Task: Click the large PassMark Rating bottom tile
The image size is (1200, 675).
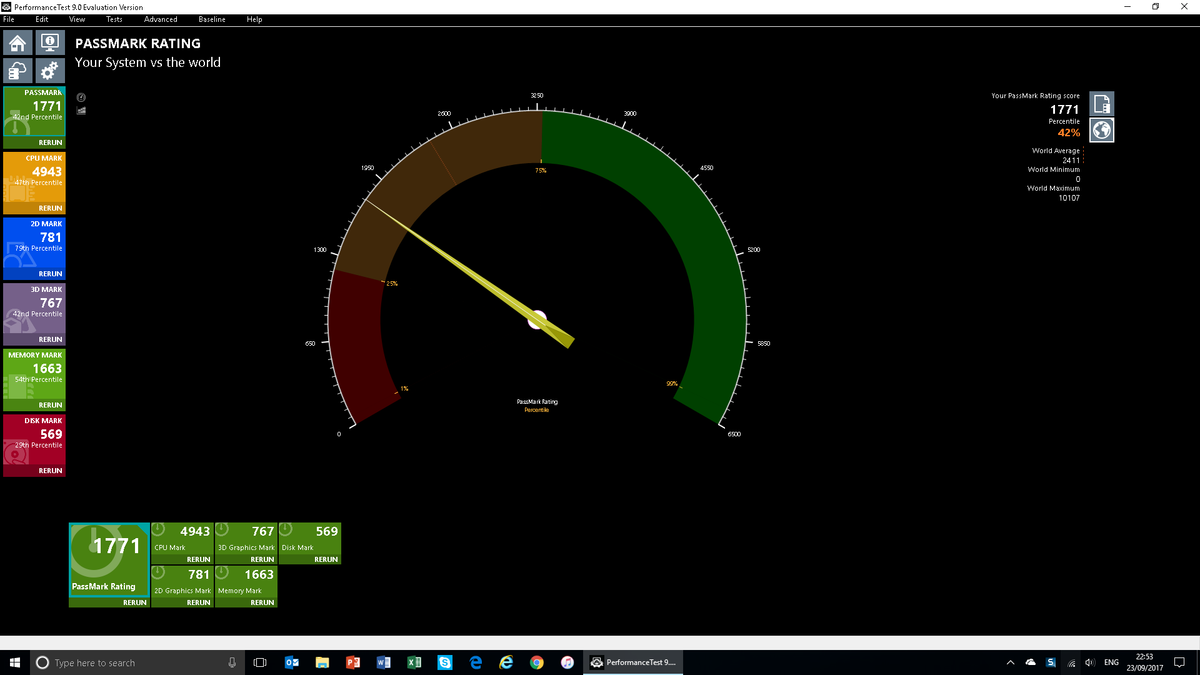Action: point(109,560)
